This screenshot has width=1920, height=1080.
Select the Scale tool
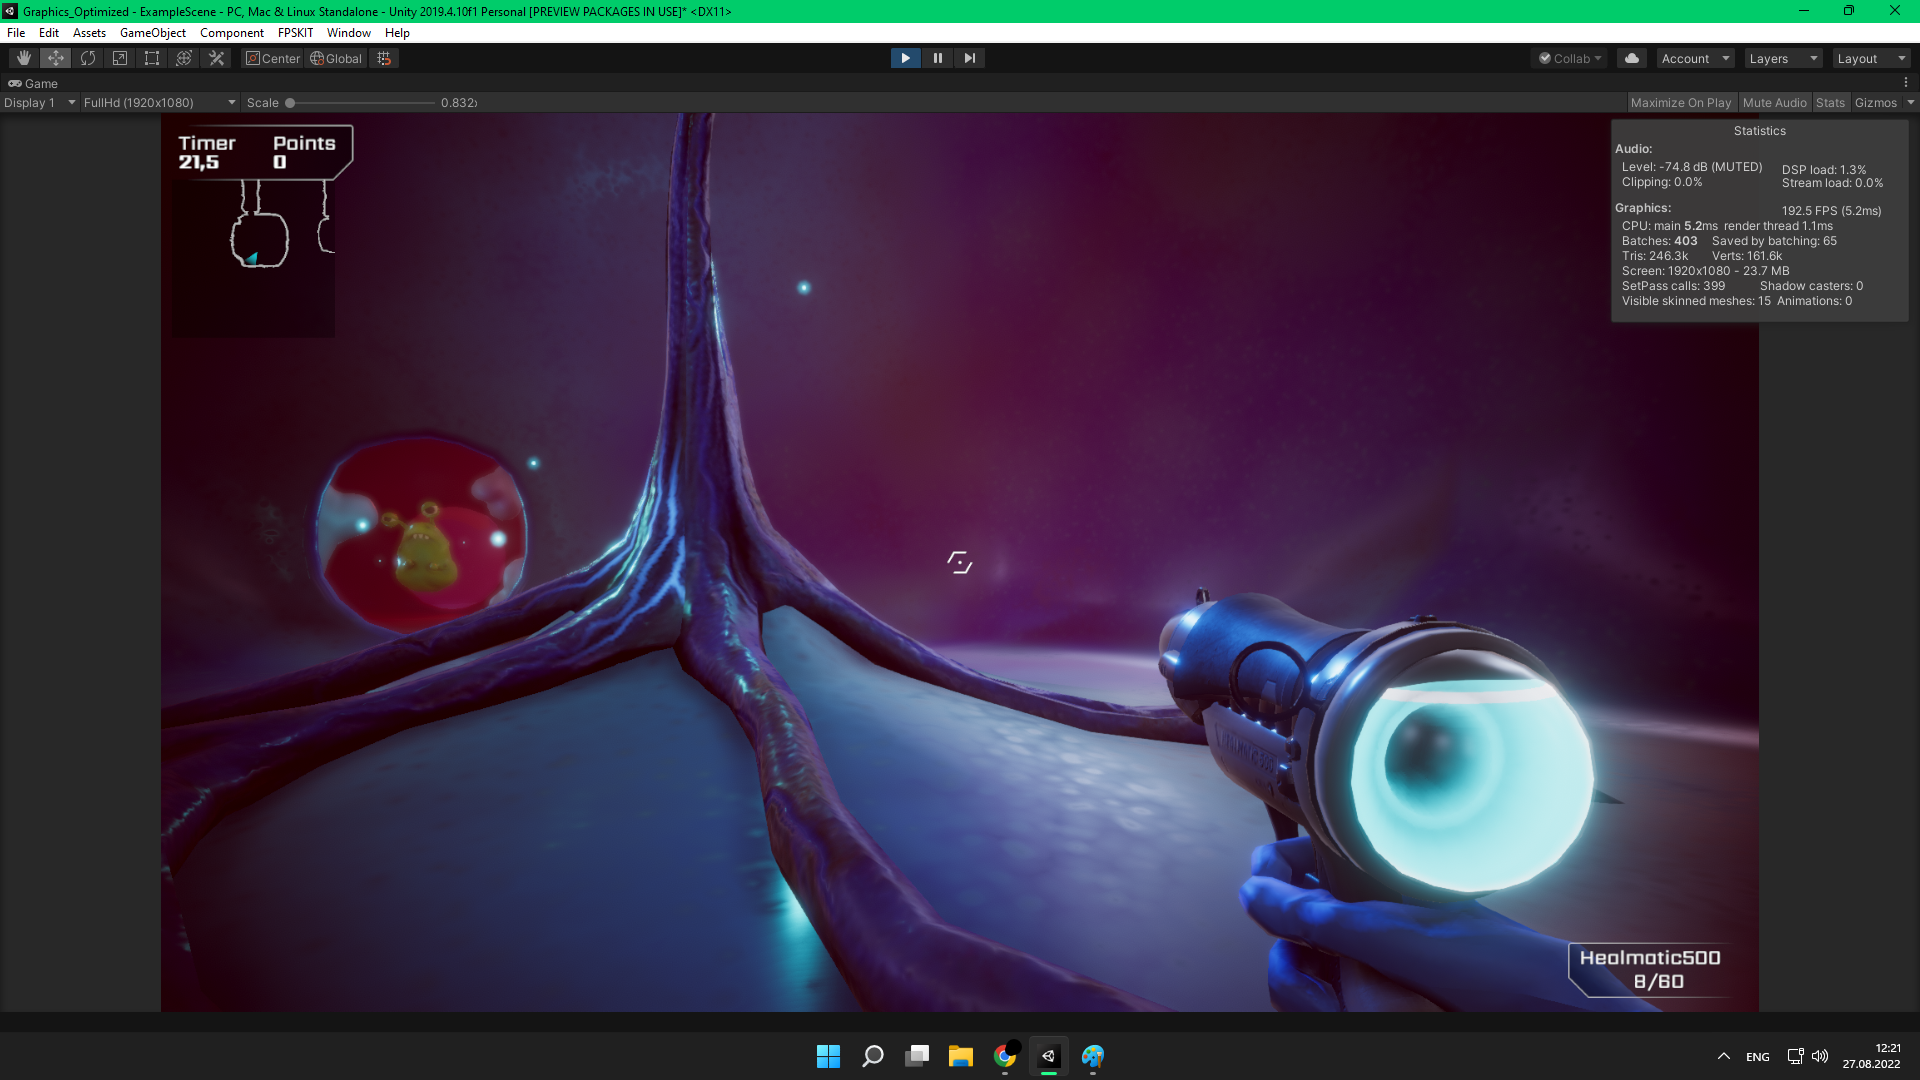pos(120,58)
